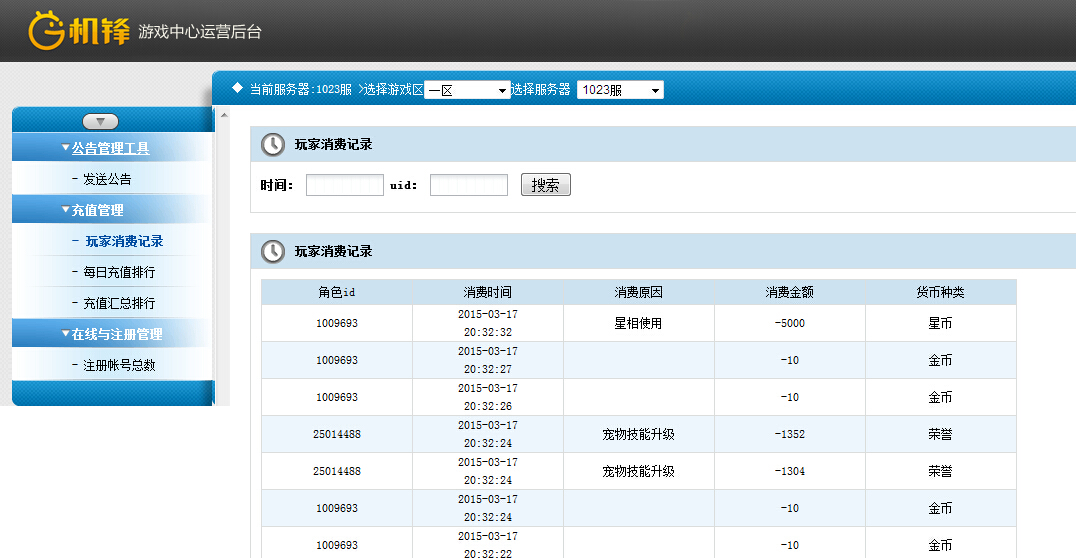Focus the uid input field

click(469, 185)
